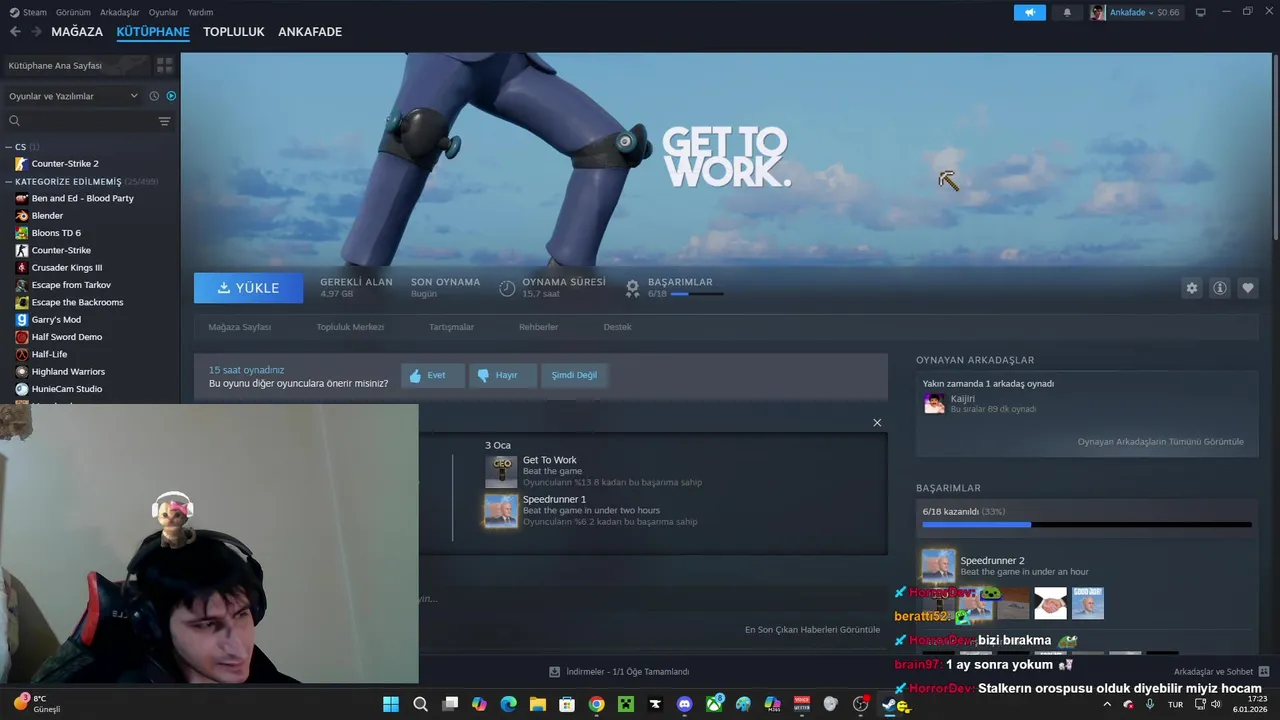Open Microsoft Edge from taskbar
Image resolution: width=1280 pixels, height=720 pixels.
pos(508,704)
